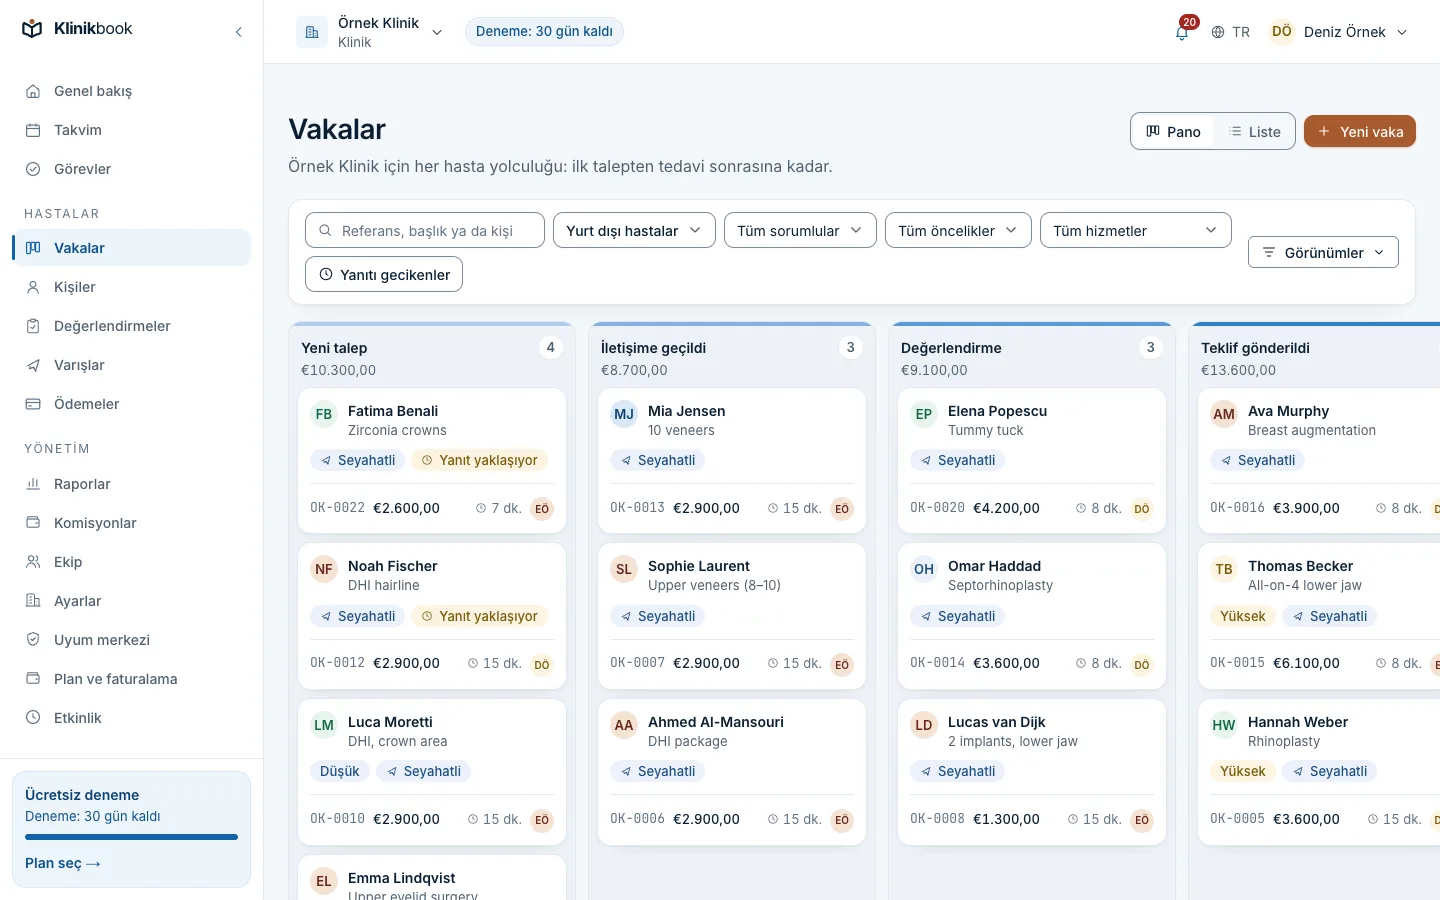Click the Plan seç link

click(x=63, y=863)
